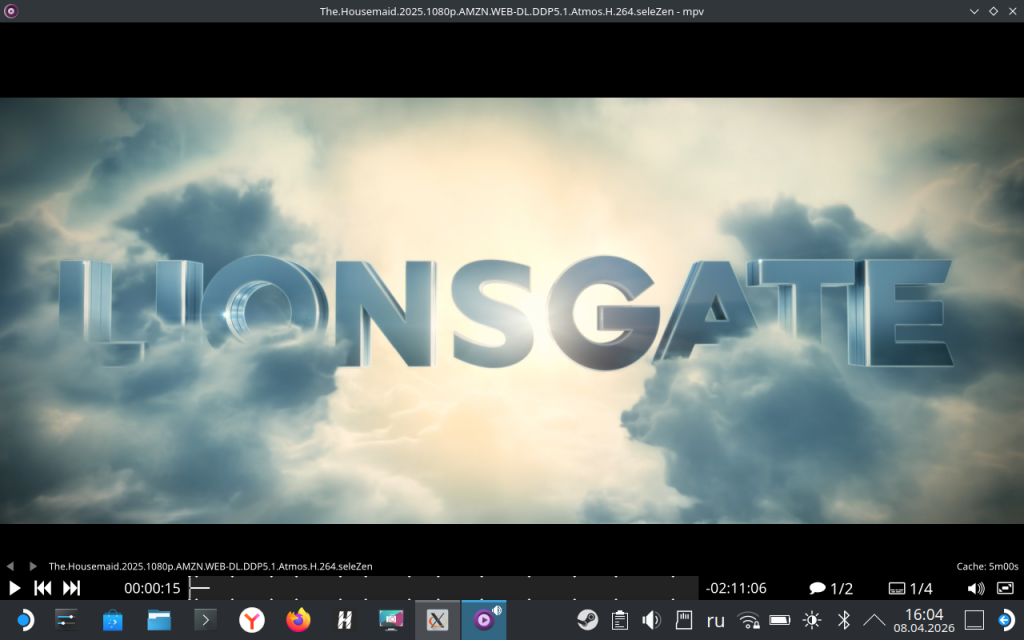
Task: Mute the mpv player volume
Action: tap(976, 588)
